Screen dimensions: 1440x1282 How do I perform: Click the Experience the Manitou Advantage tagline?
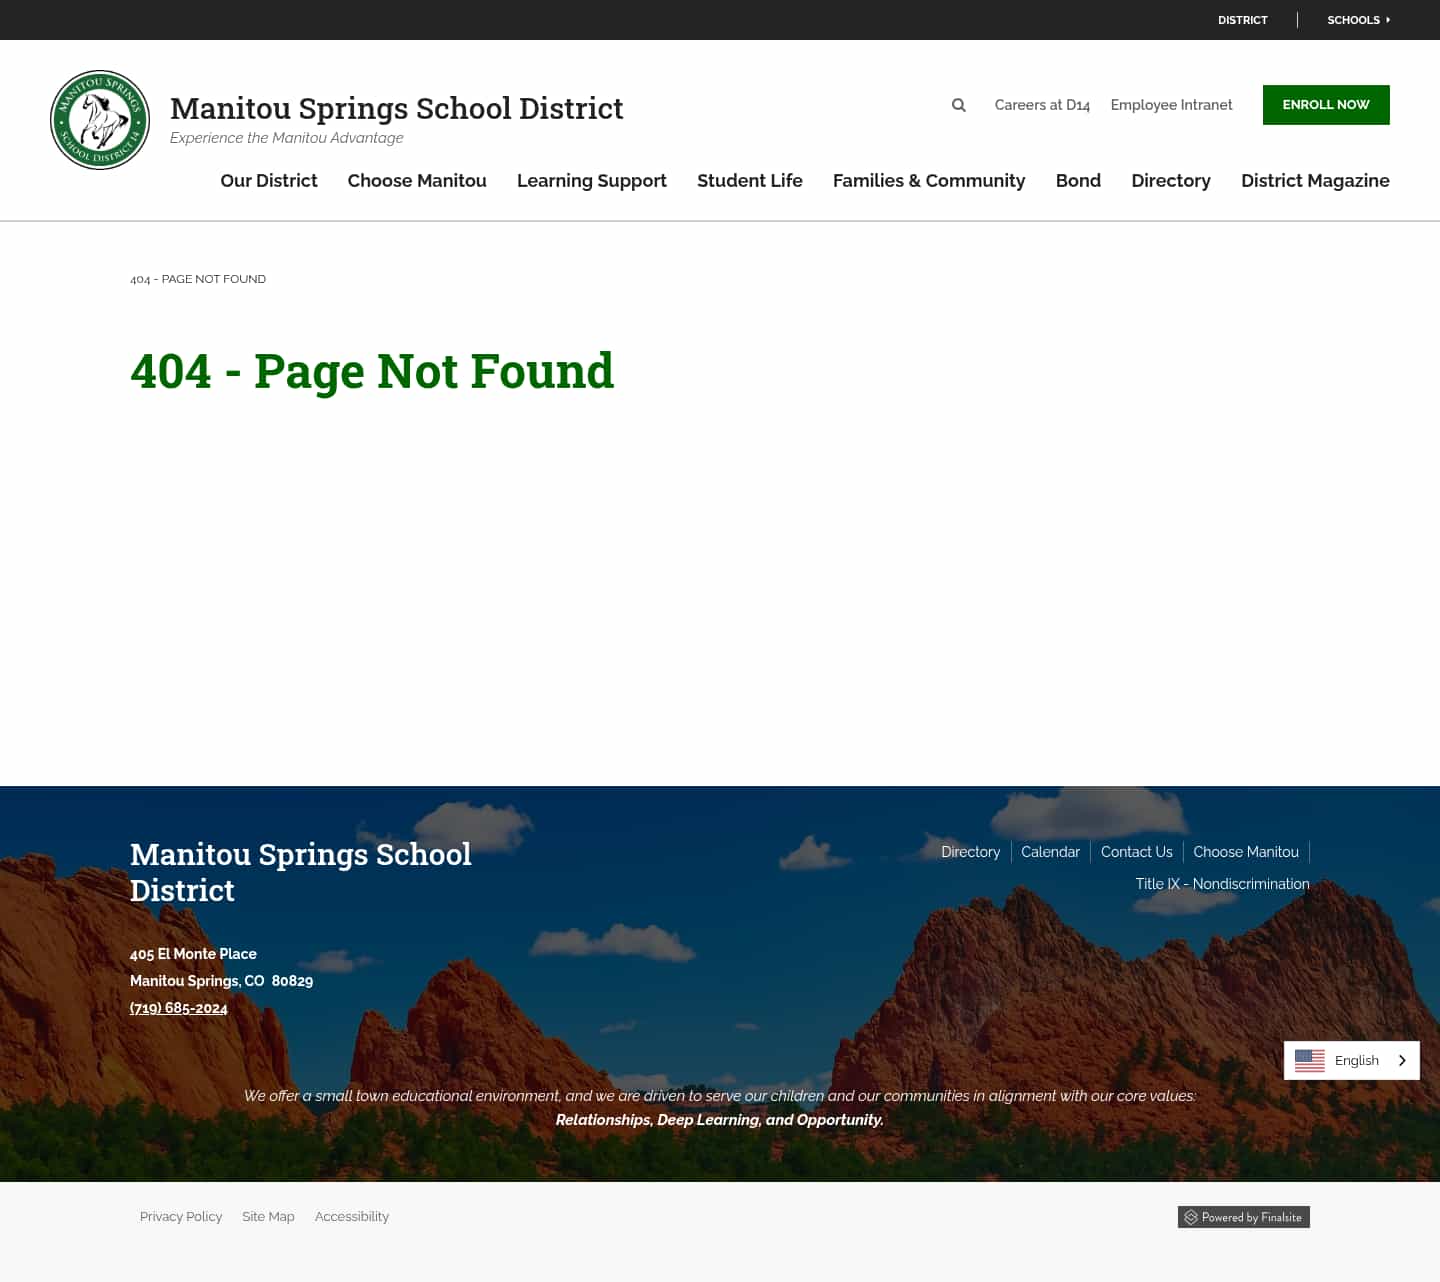pos(287,138)
